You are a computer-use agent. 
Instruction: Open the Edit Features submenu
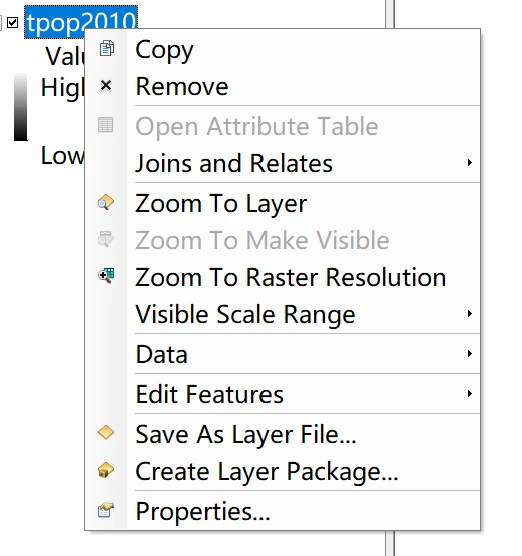283,394
